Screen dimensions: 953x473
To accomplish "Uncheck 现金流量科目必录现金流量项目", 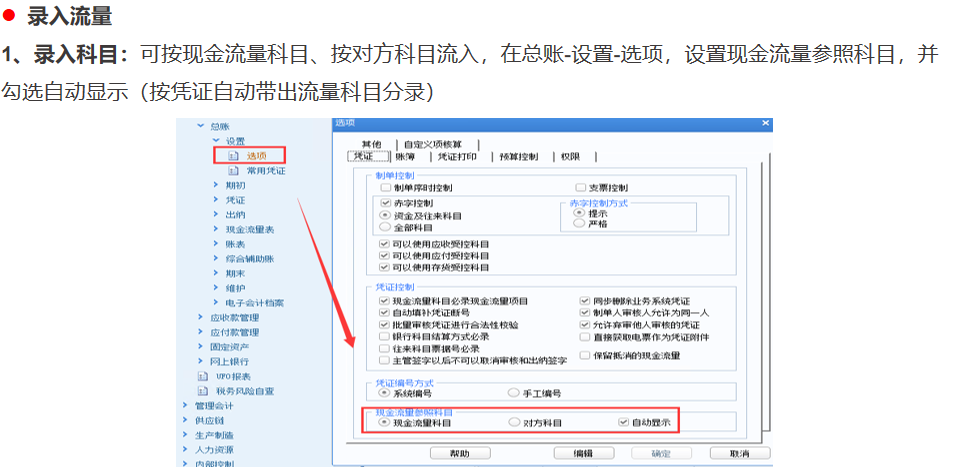I will point(384,301).
